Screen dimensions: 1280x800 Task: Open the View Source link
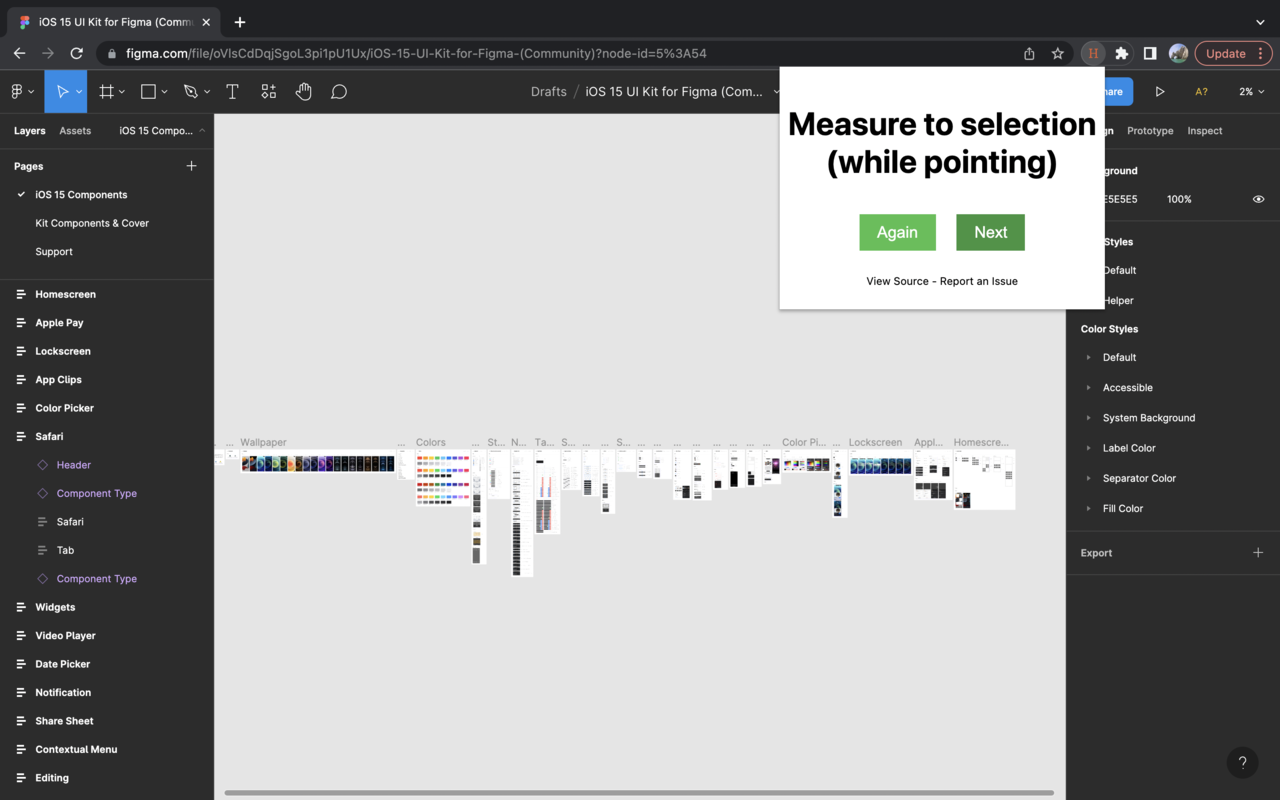click(x=897, y=281)
